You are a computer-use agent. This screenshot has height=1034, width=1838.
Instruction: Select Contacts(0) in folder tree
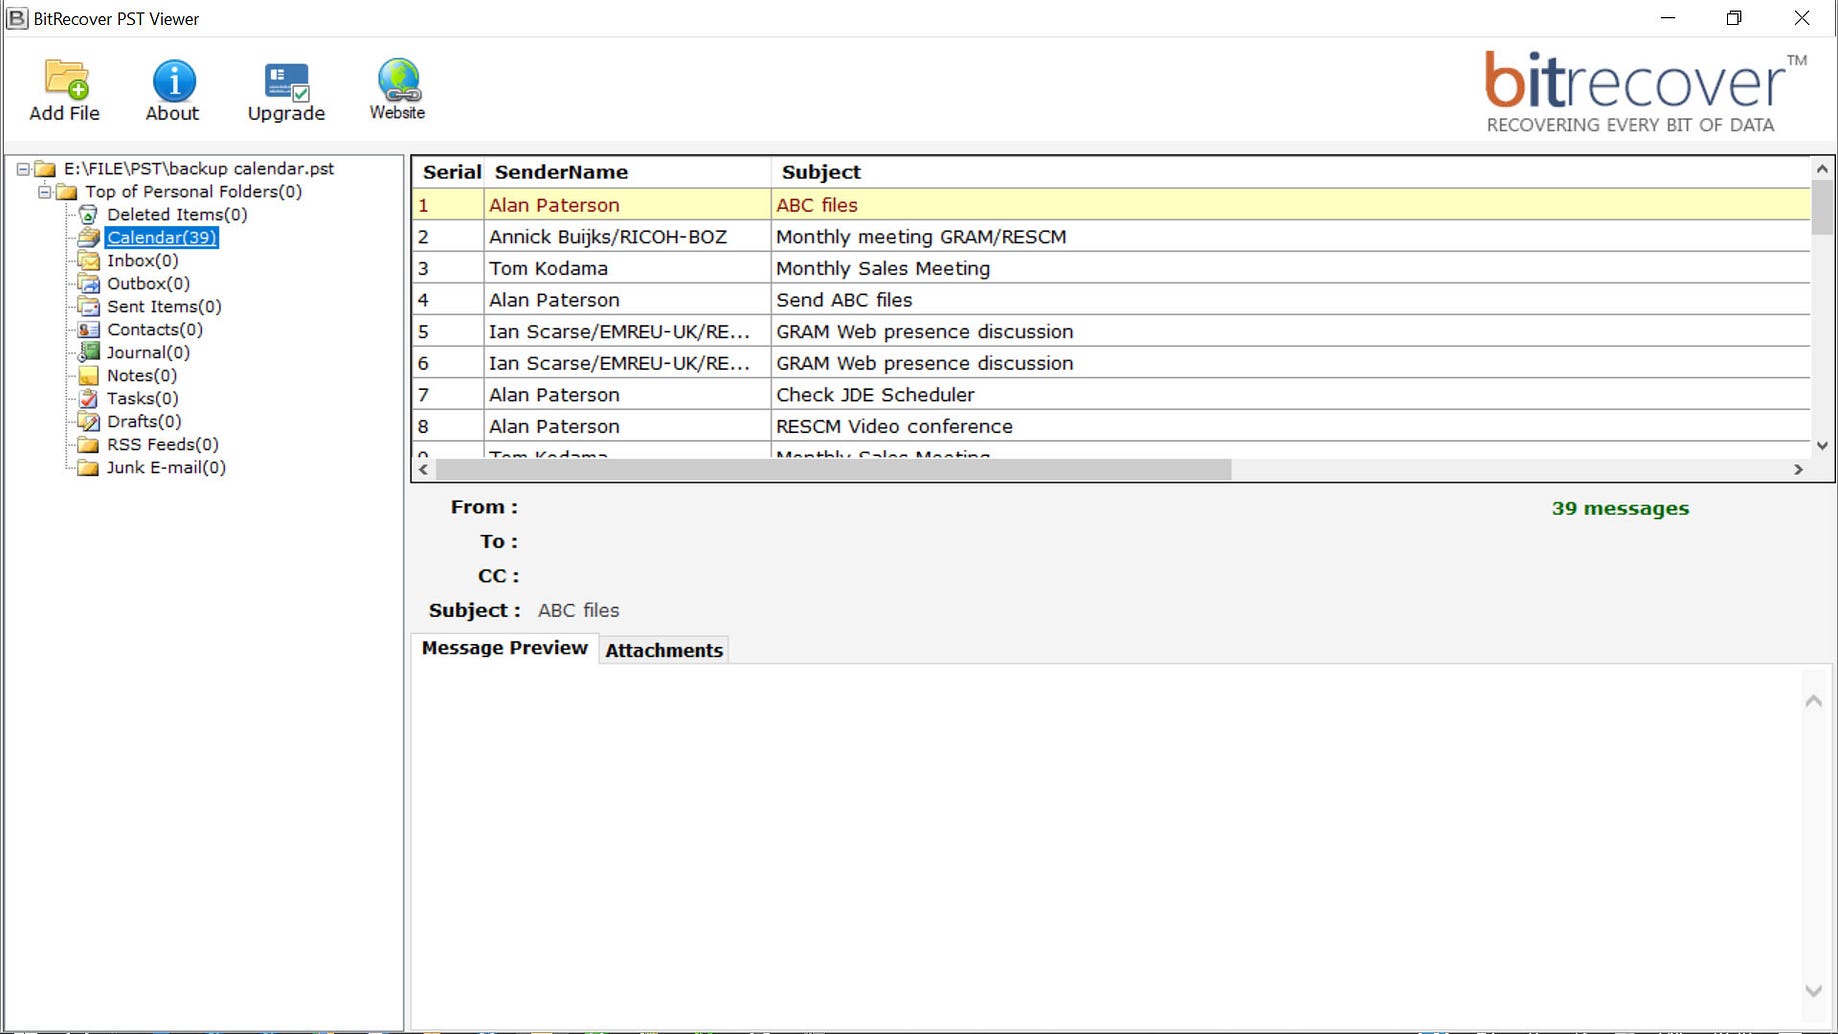[155, 329]
